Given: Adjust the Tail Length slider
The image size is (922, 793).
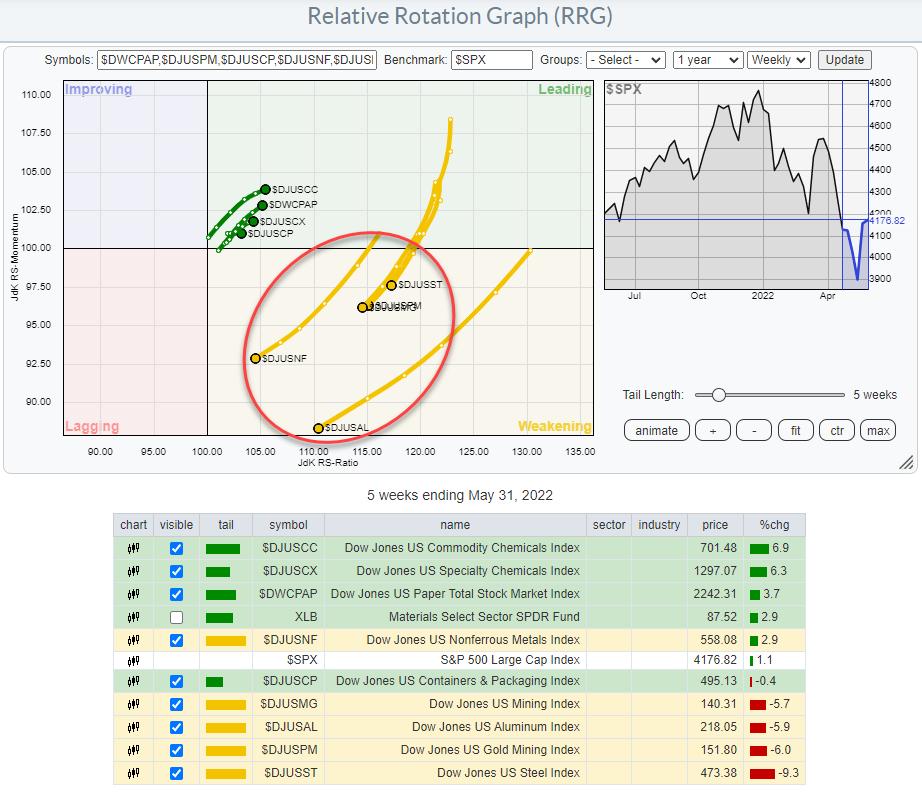Looking at the screenshot, I should tap(719, 394).
